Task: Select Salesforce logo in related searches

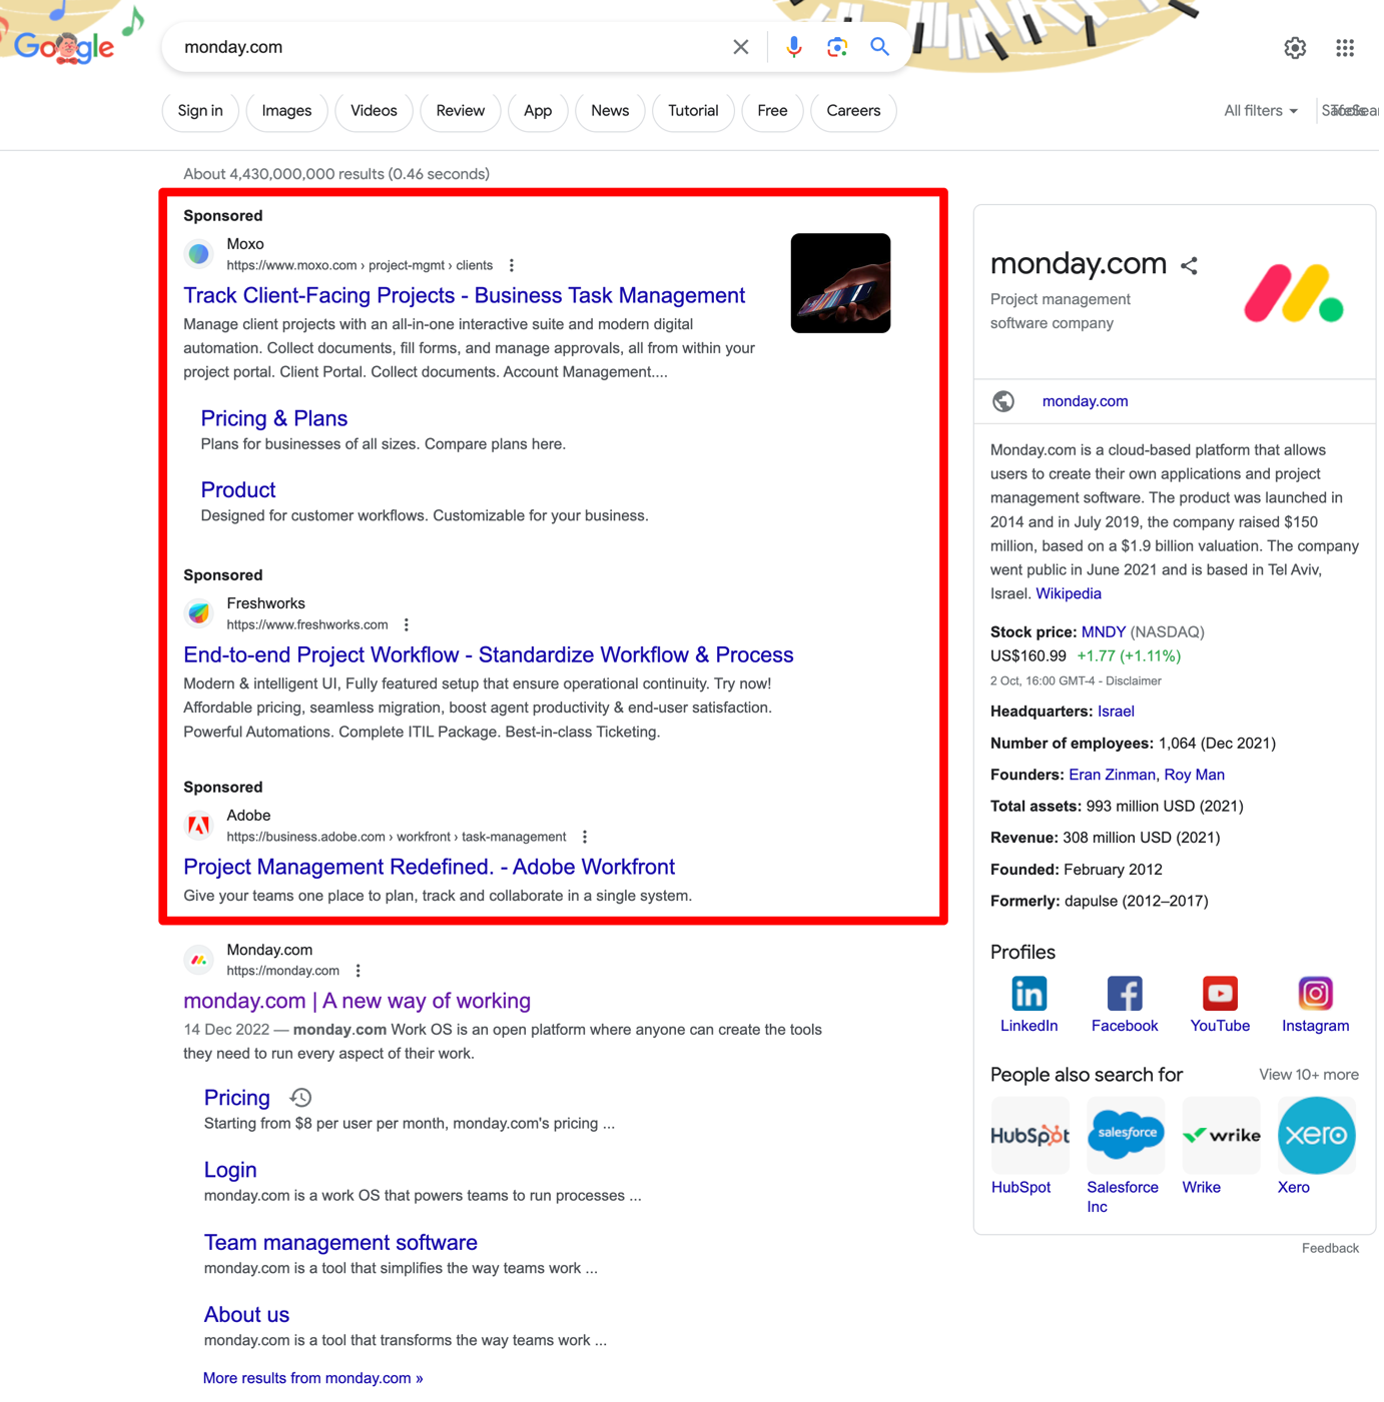Action: 1126,1136
